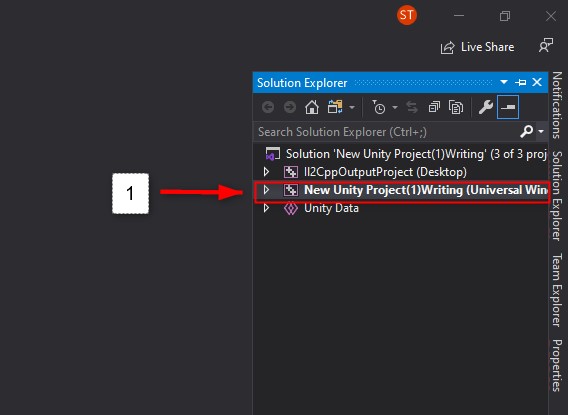Image resolution: width=568 pixels, height=415 pixels.
Task: Switch between solutions and folder views
Action: click(335, 108)
